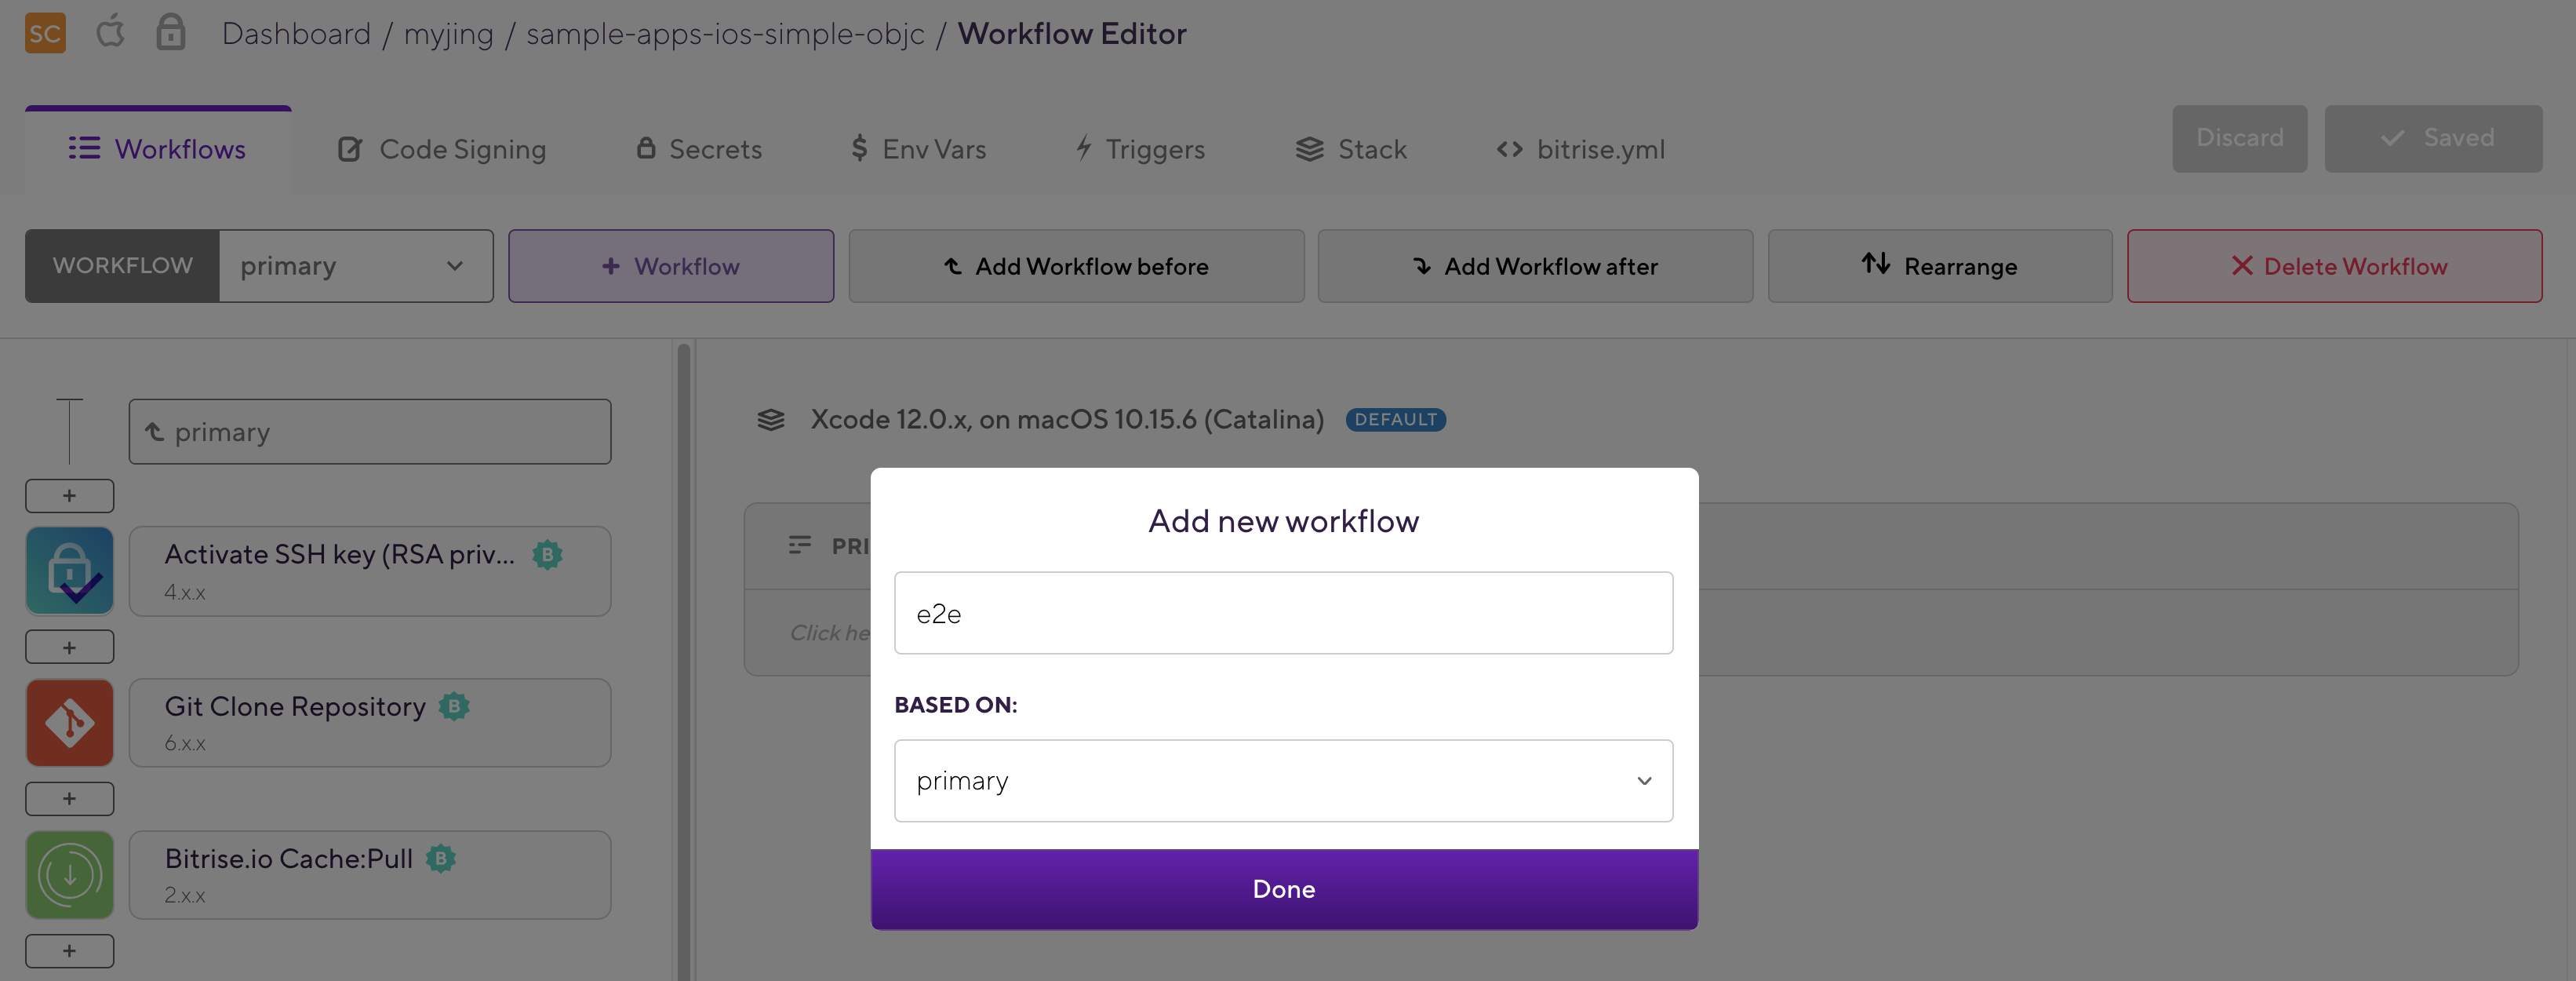Image resolution: width=2576 pixels, height=981 pixels.
Task: Open the Based On primary dropdown
Action: (x=1283, y=781)
